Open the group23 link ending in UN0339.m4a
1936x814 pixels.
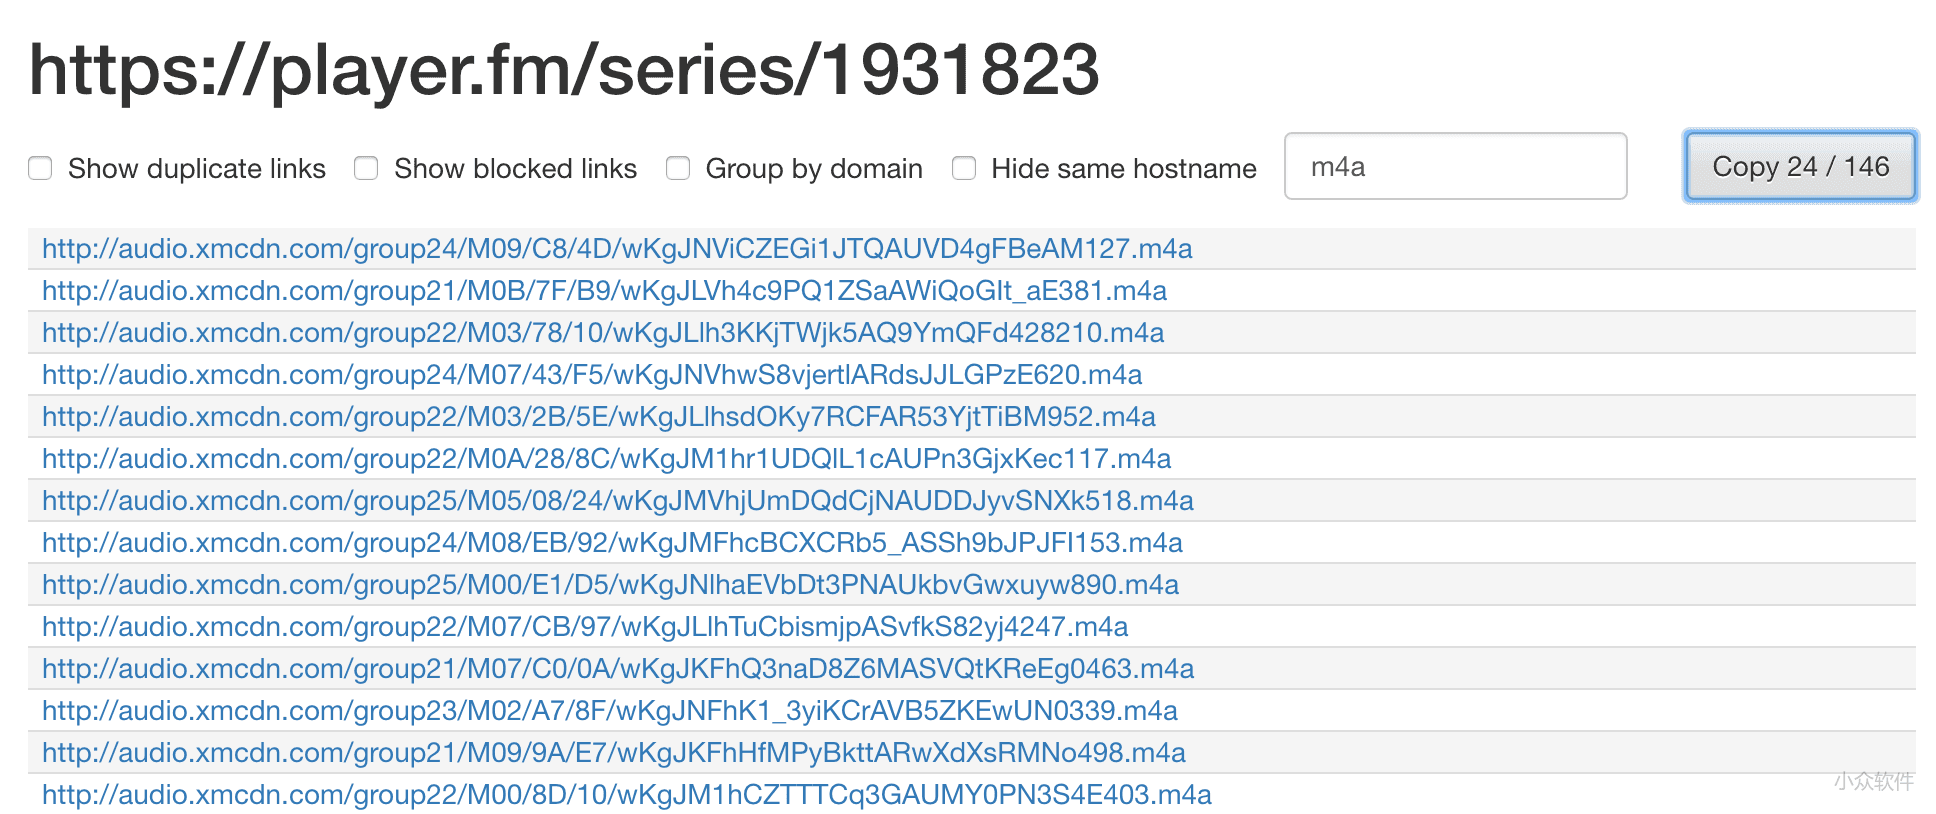tap(608, 711)
